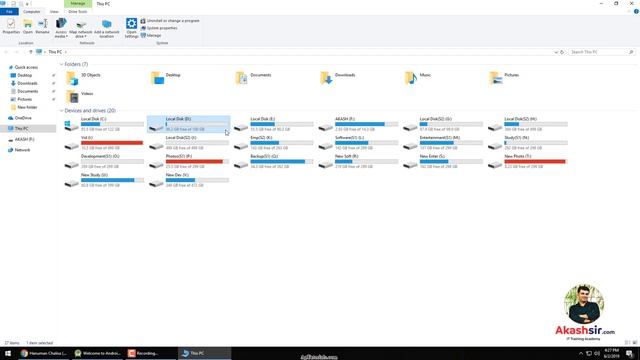
Task: Click the Forward navigation arrow
Action: pyautogui.click(x=16, y=52)
